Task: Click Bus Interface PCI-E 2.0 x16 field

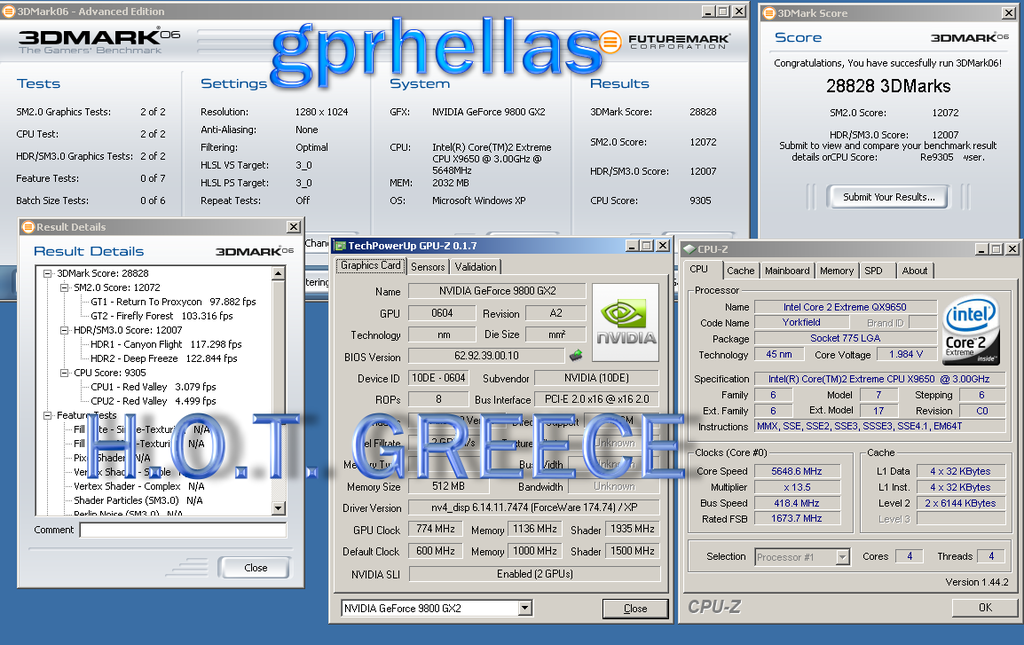Action: [x=596, y=399]
